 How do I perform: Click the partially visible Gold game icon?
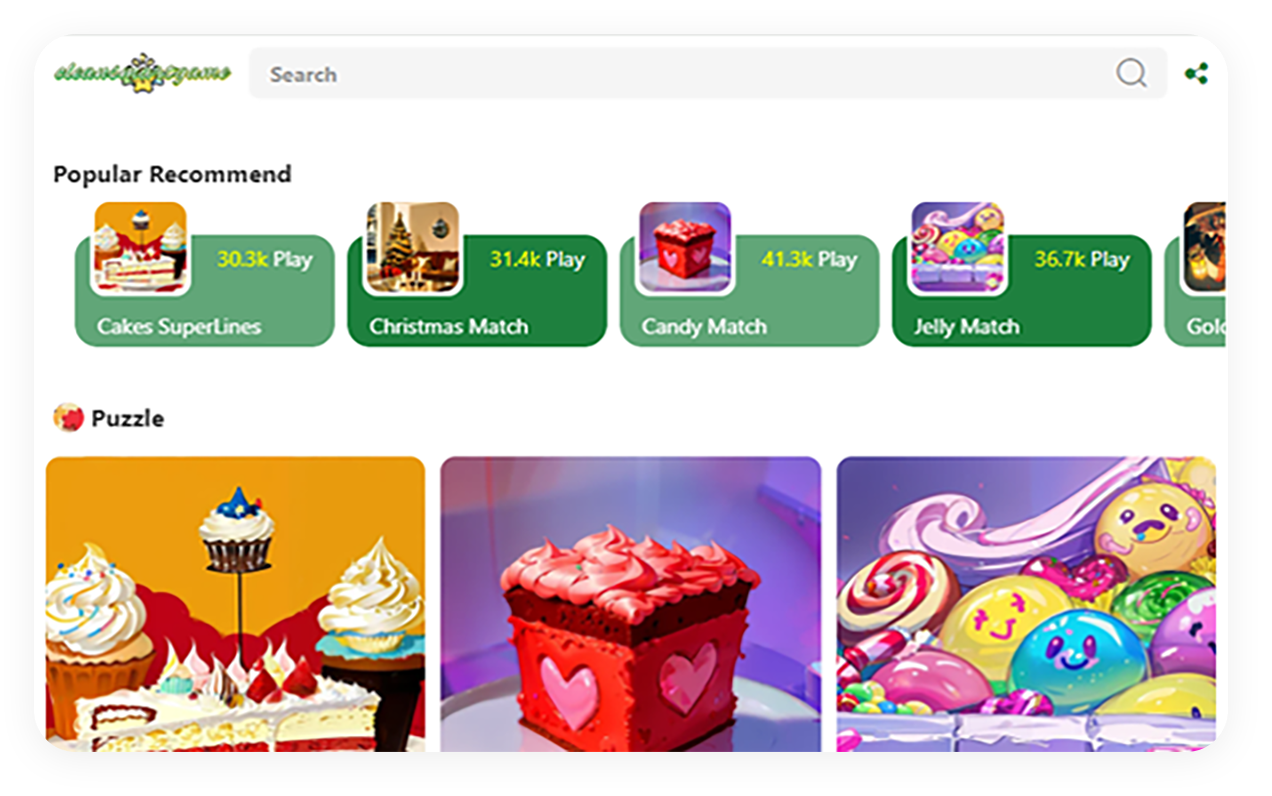coord(1204,248)
